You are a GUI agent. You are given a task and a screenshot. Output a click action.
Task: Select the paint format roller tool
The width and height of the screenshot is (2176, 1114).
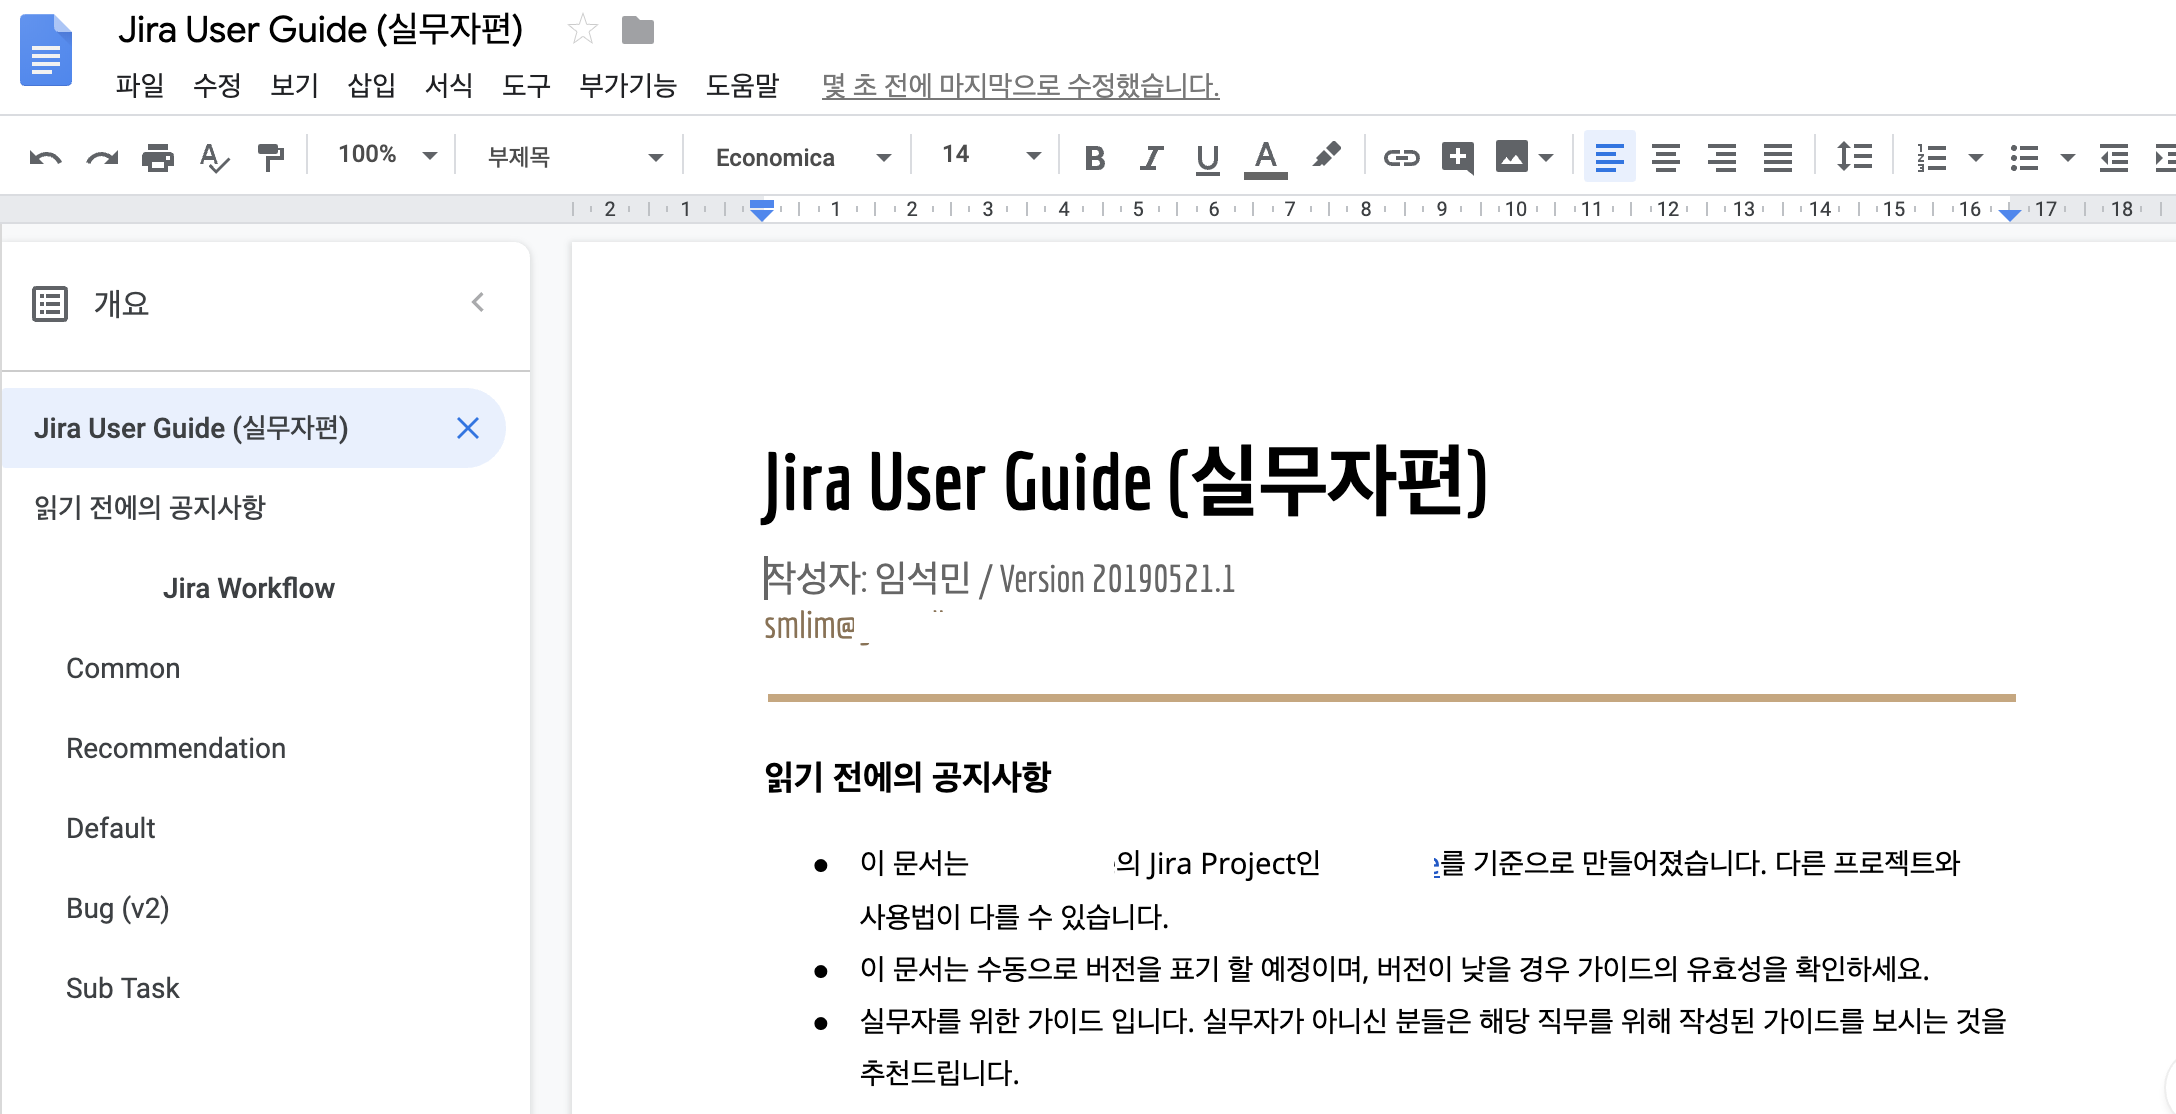coord(270,158)
